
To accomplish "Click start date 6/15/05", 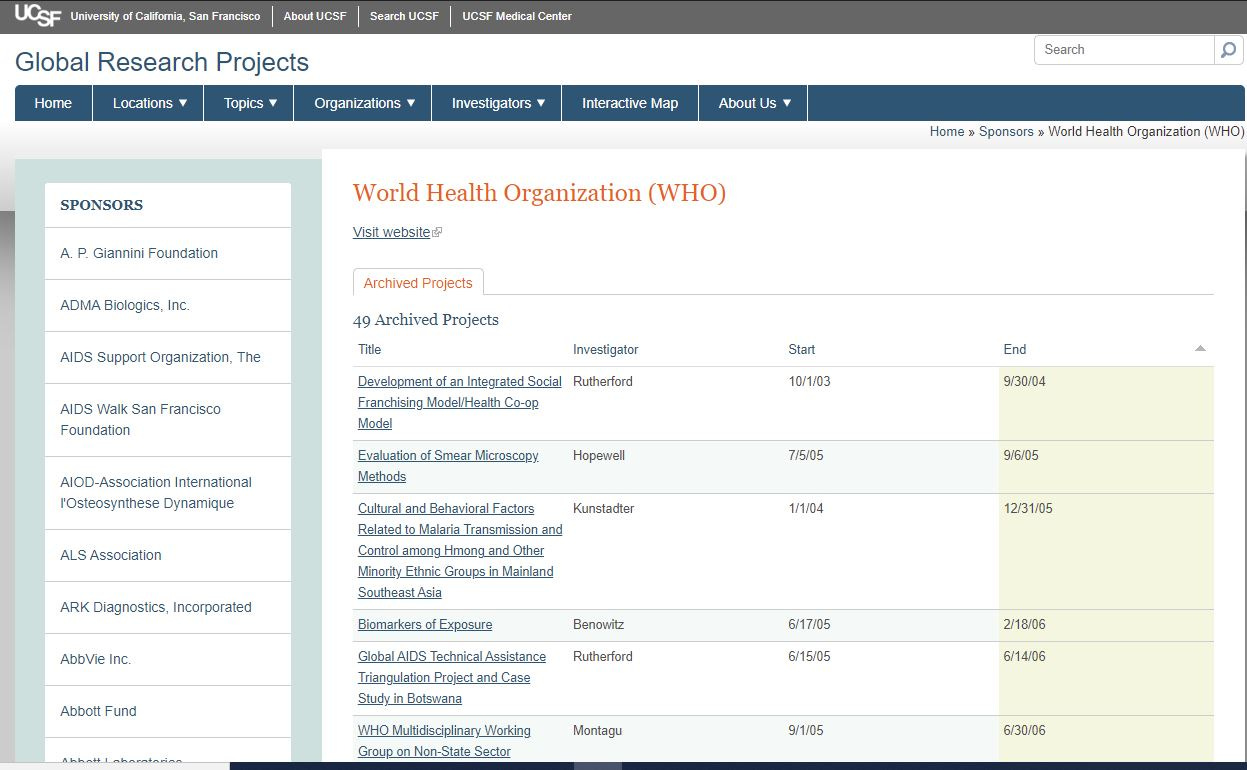I will (809, 656).
